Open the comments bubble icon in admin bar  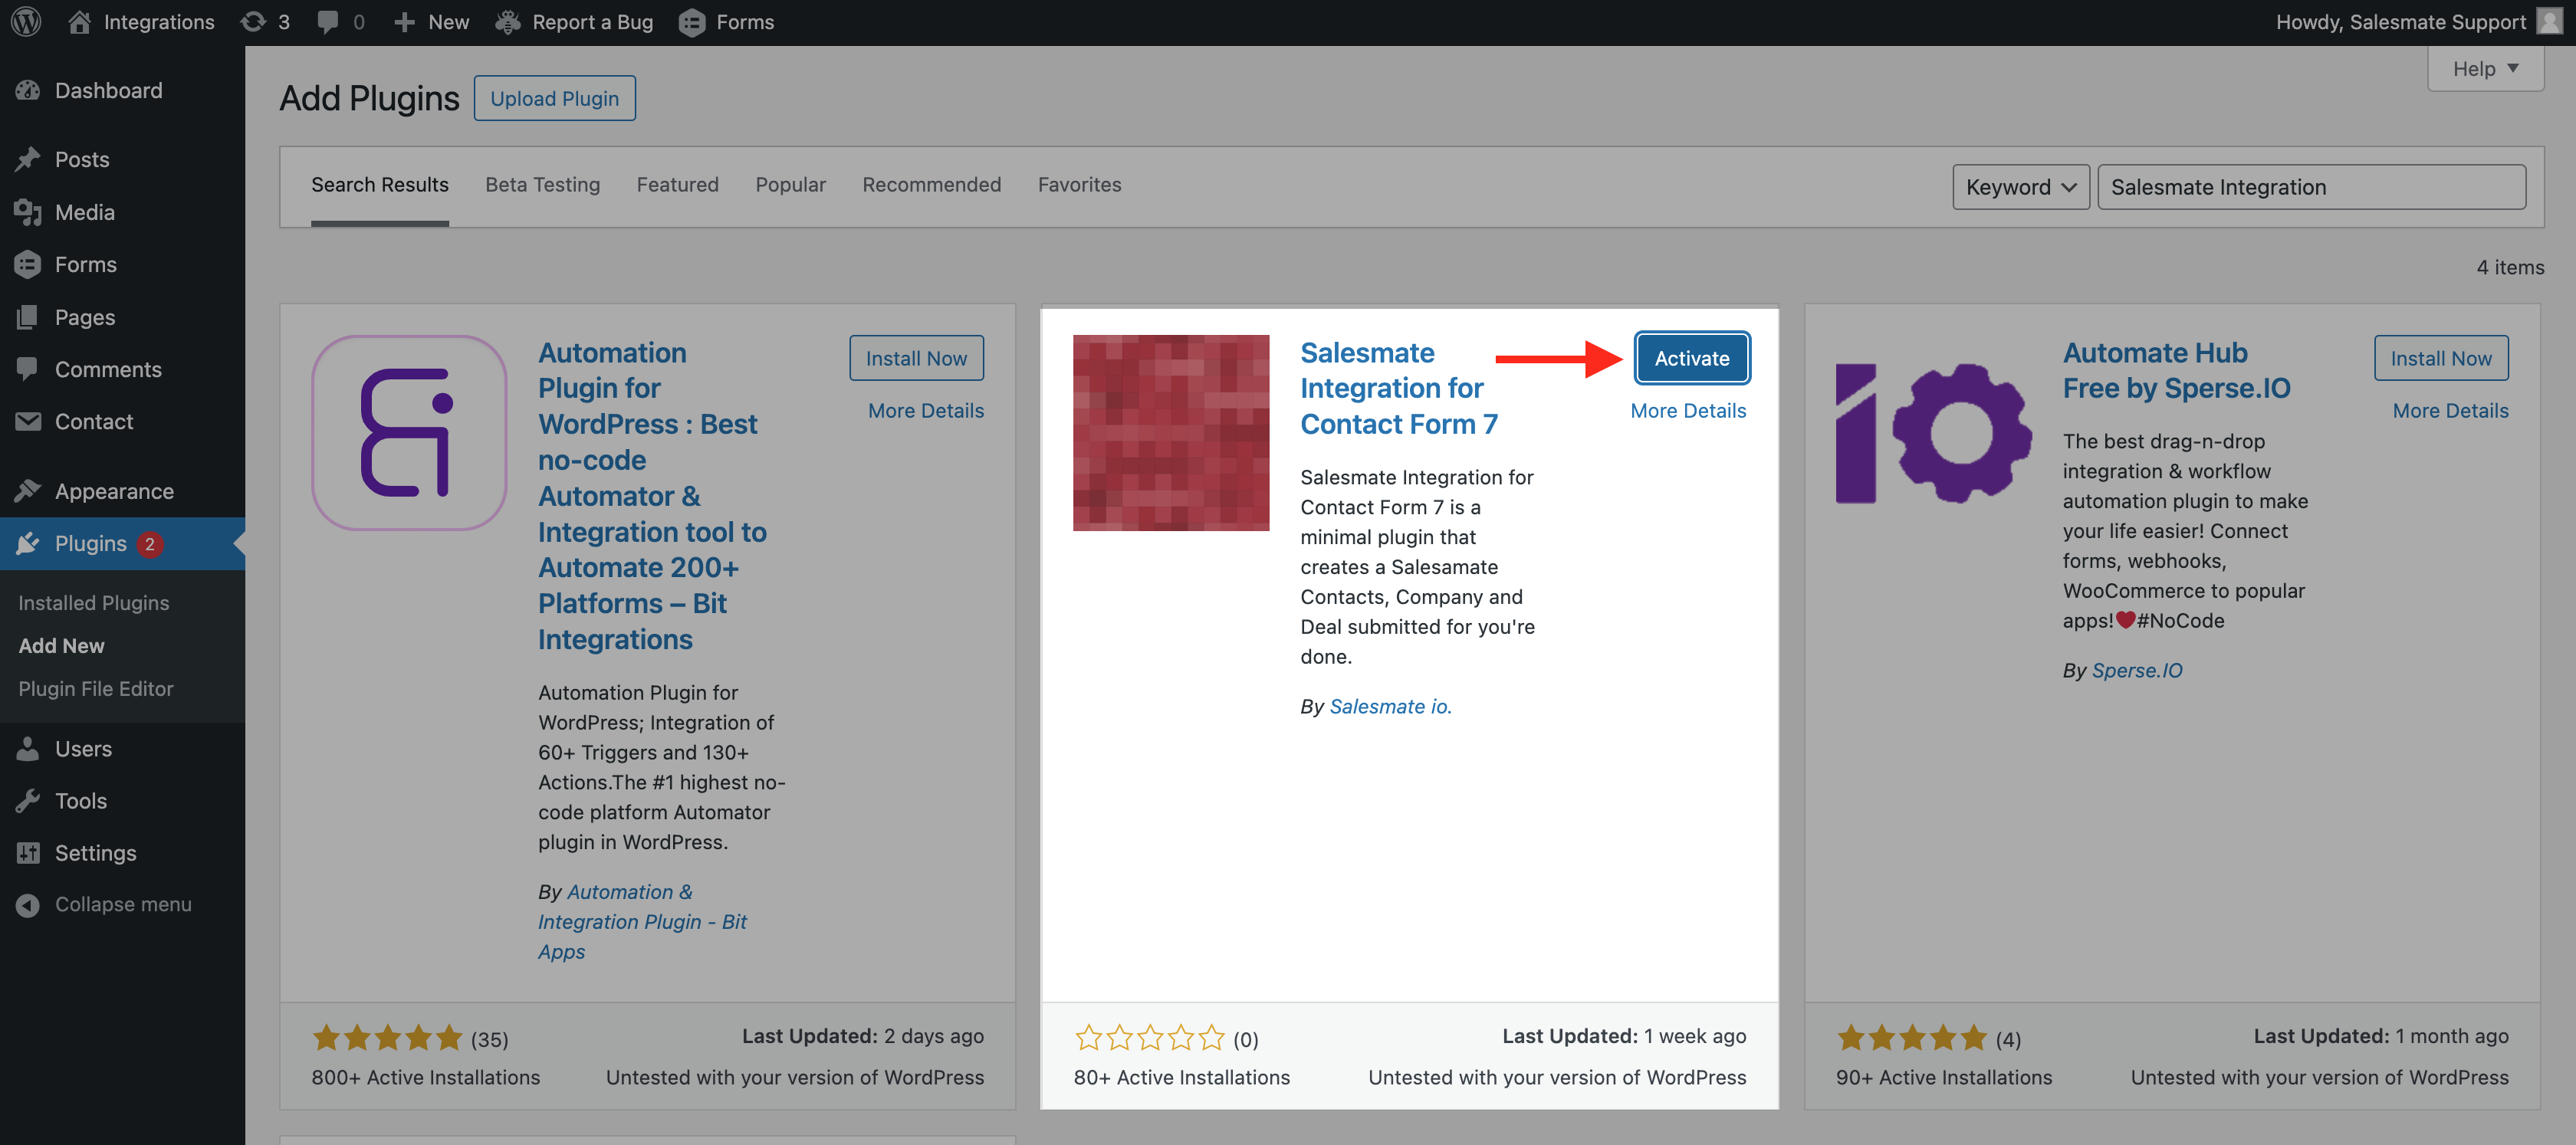[327, 22]
